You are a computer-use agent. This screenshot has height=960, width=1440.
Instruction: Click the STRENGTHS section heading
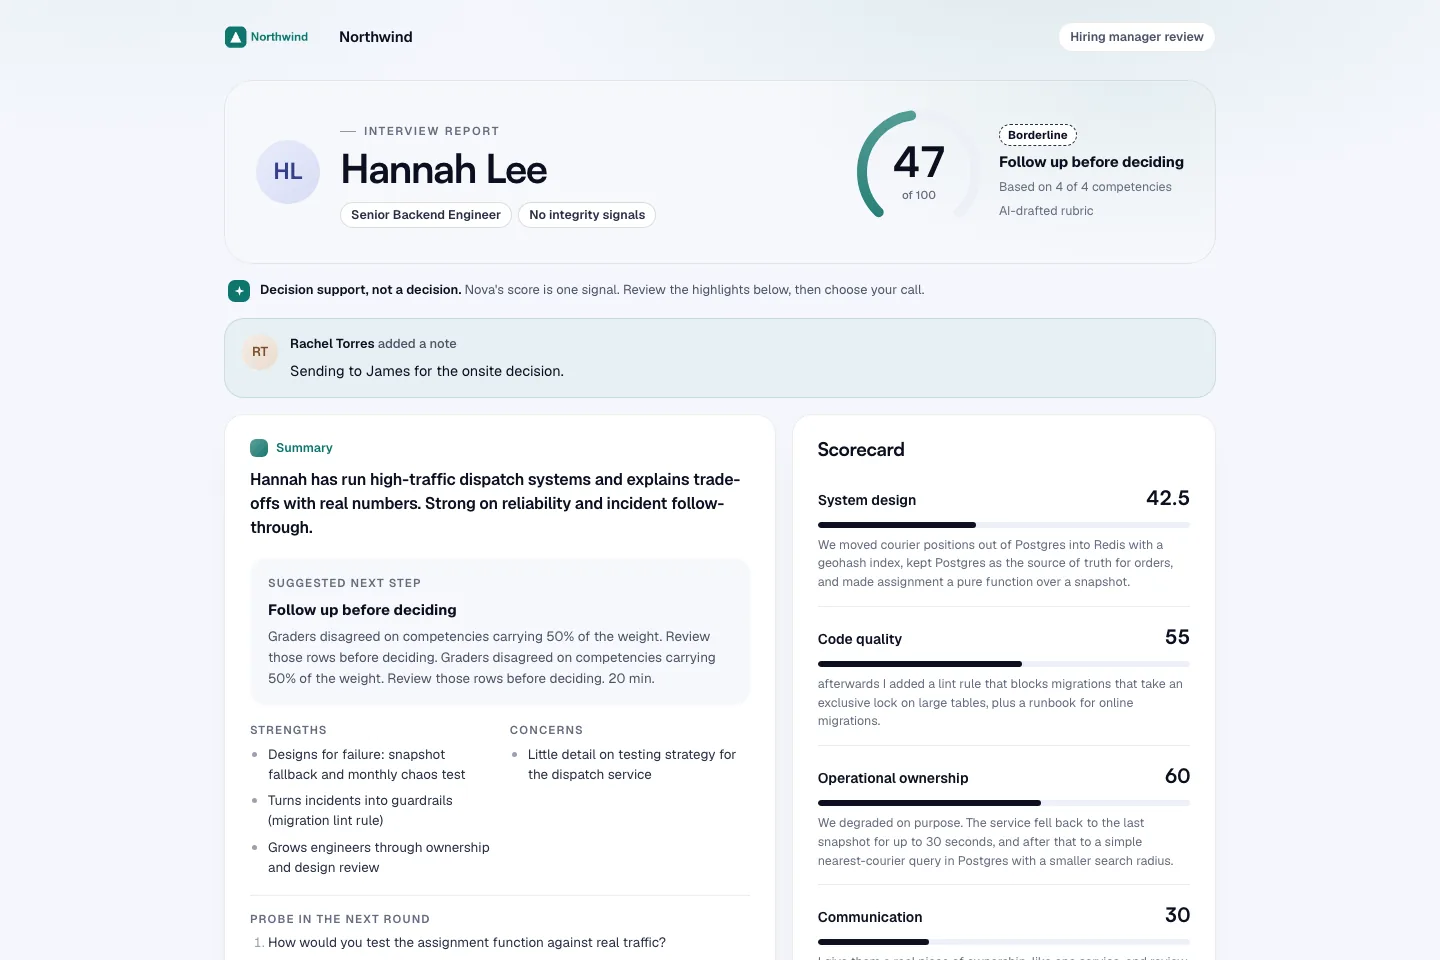tap(288, 730)
